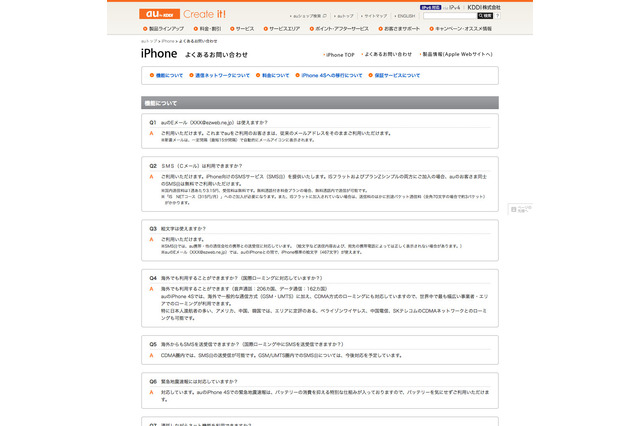Click the iPhone page heading
Screen dimensions: 640x426
click(x=159, y=53)
